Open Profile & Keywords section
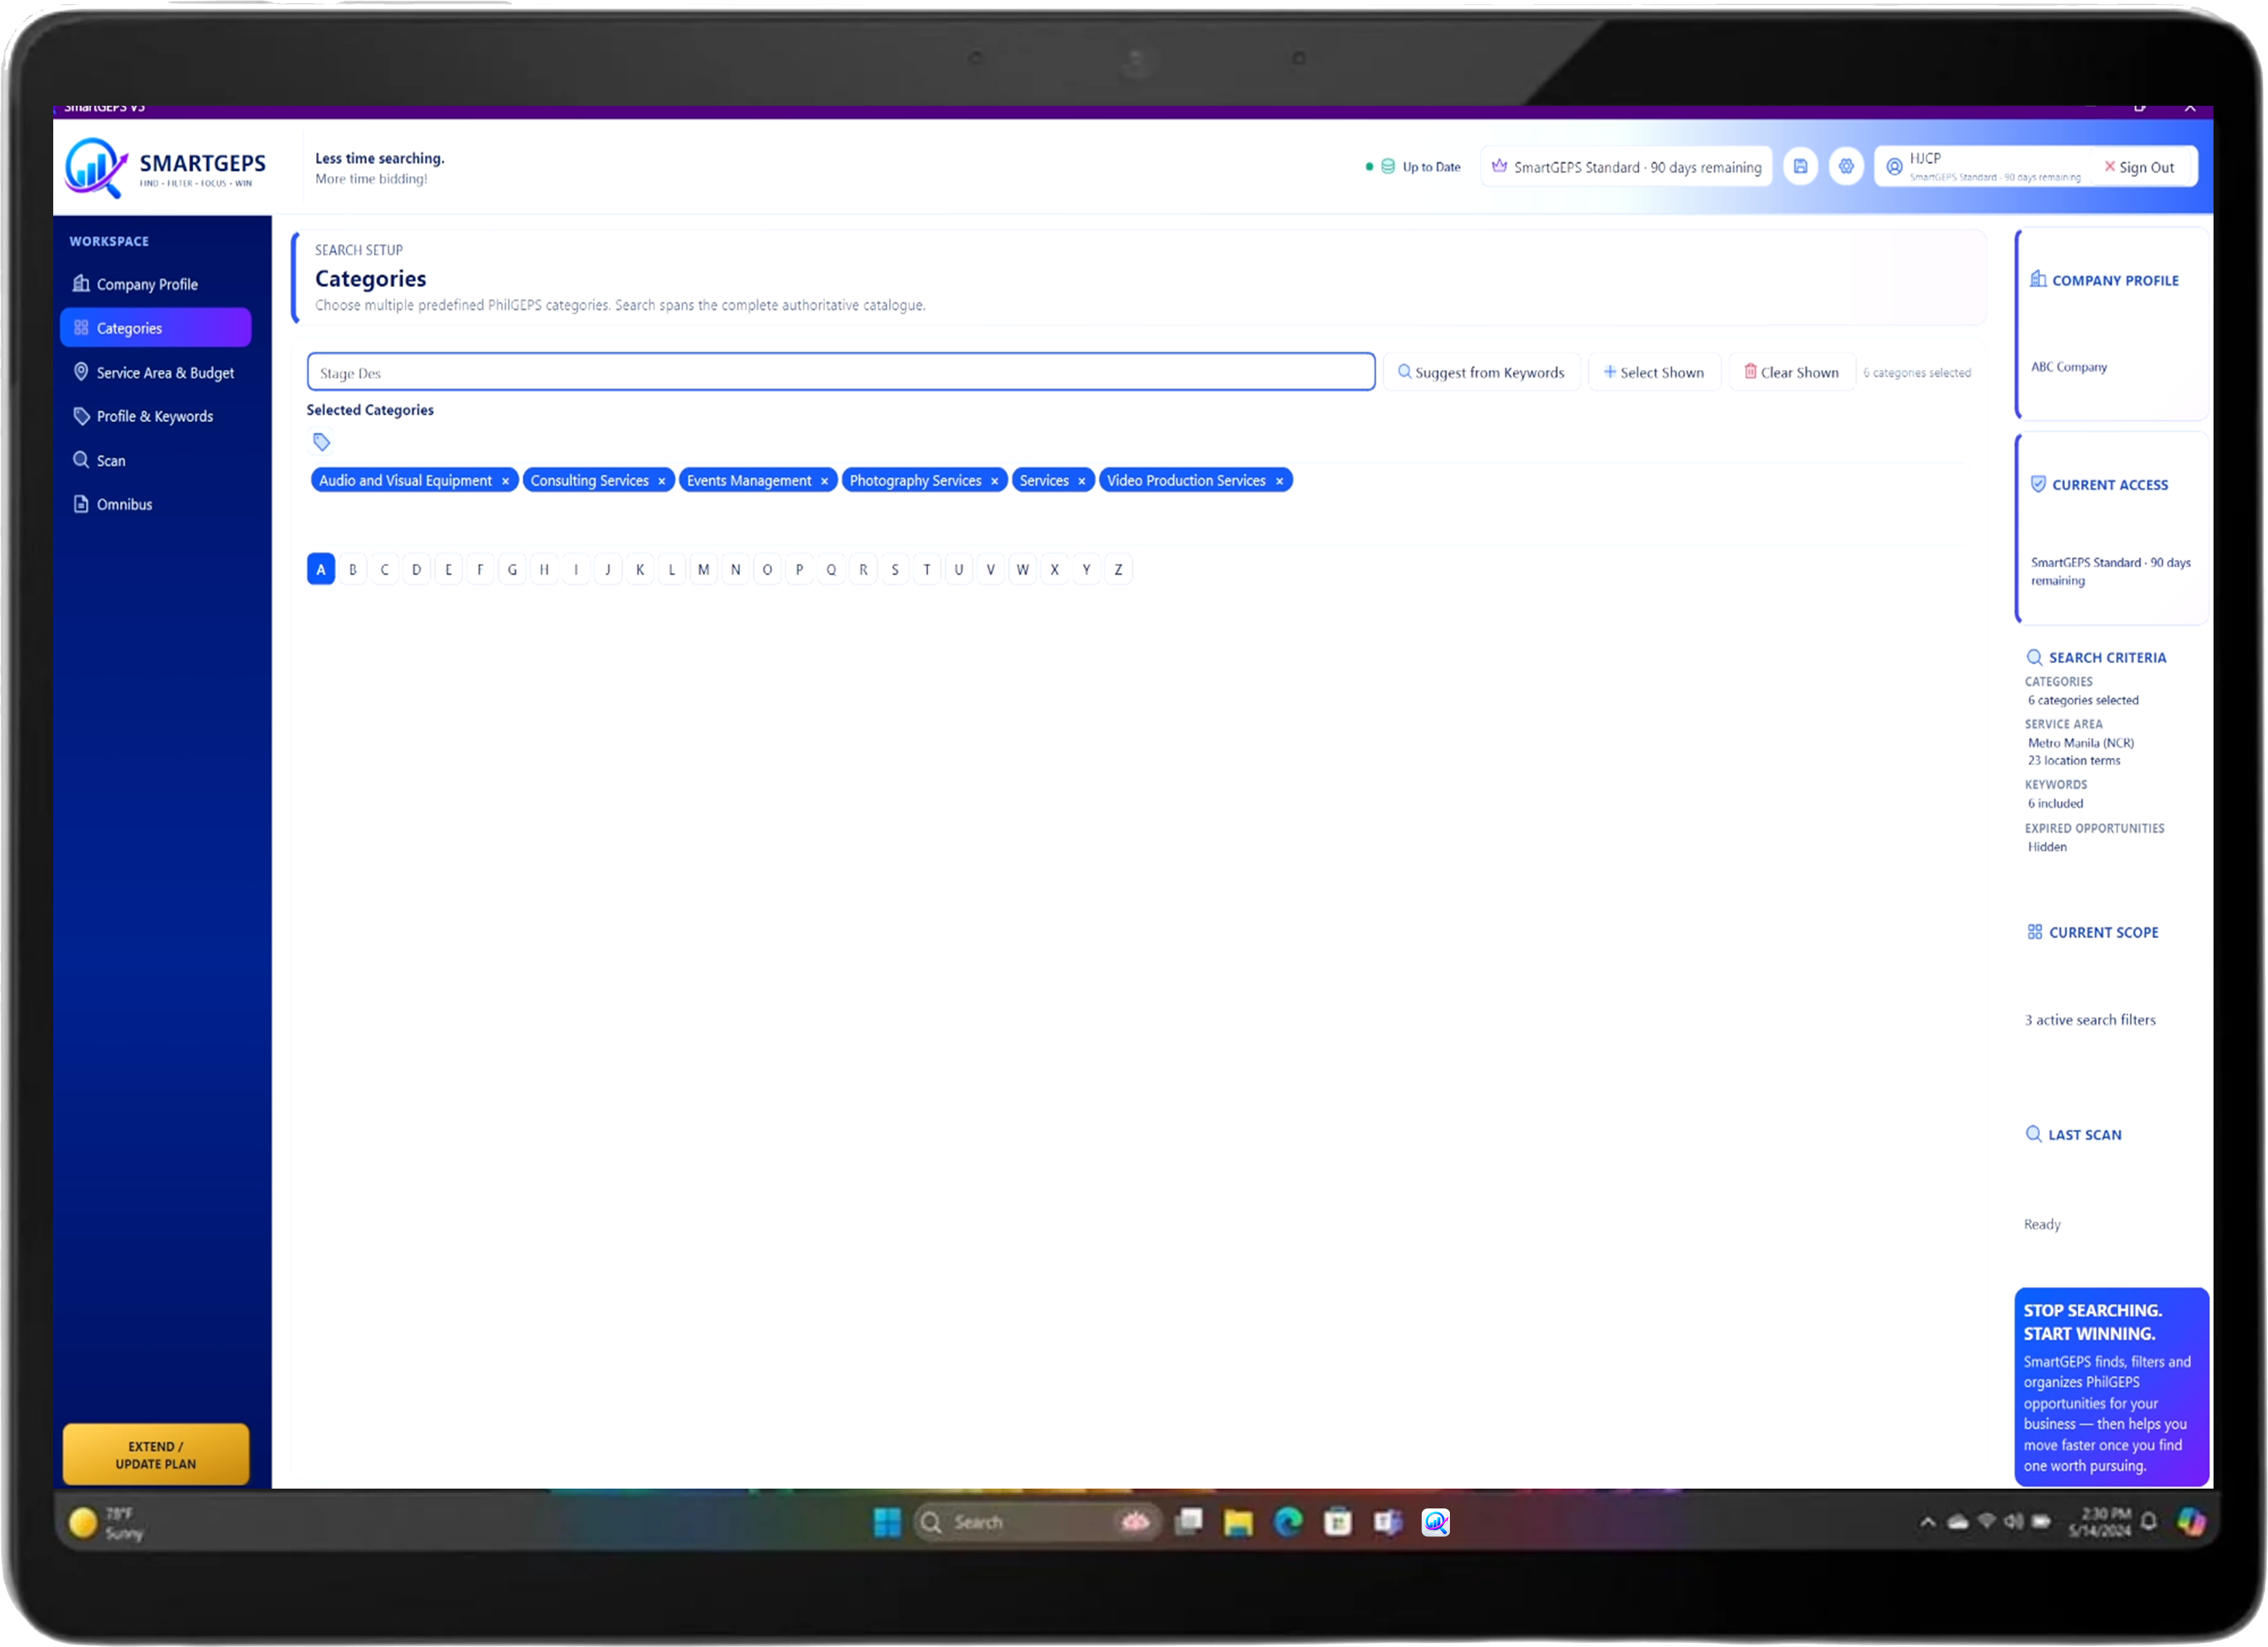Image resolution: width=2268 pixels, height=1647 pixels. click(156, 416)
